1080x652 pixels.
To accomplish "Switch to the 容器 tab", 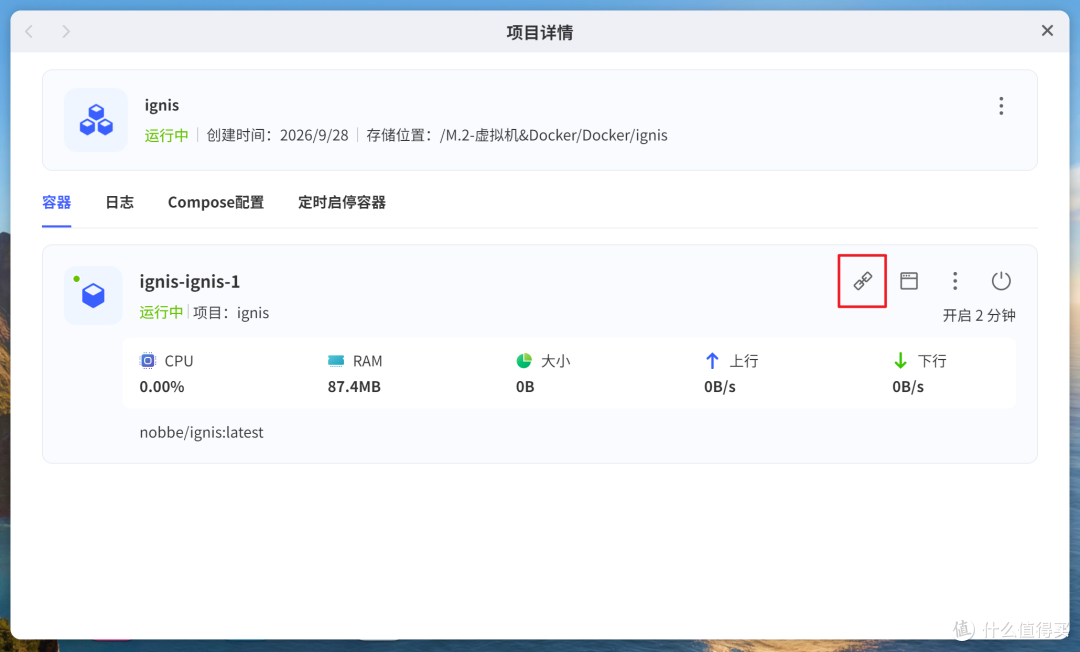I will pos(56,202).
